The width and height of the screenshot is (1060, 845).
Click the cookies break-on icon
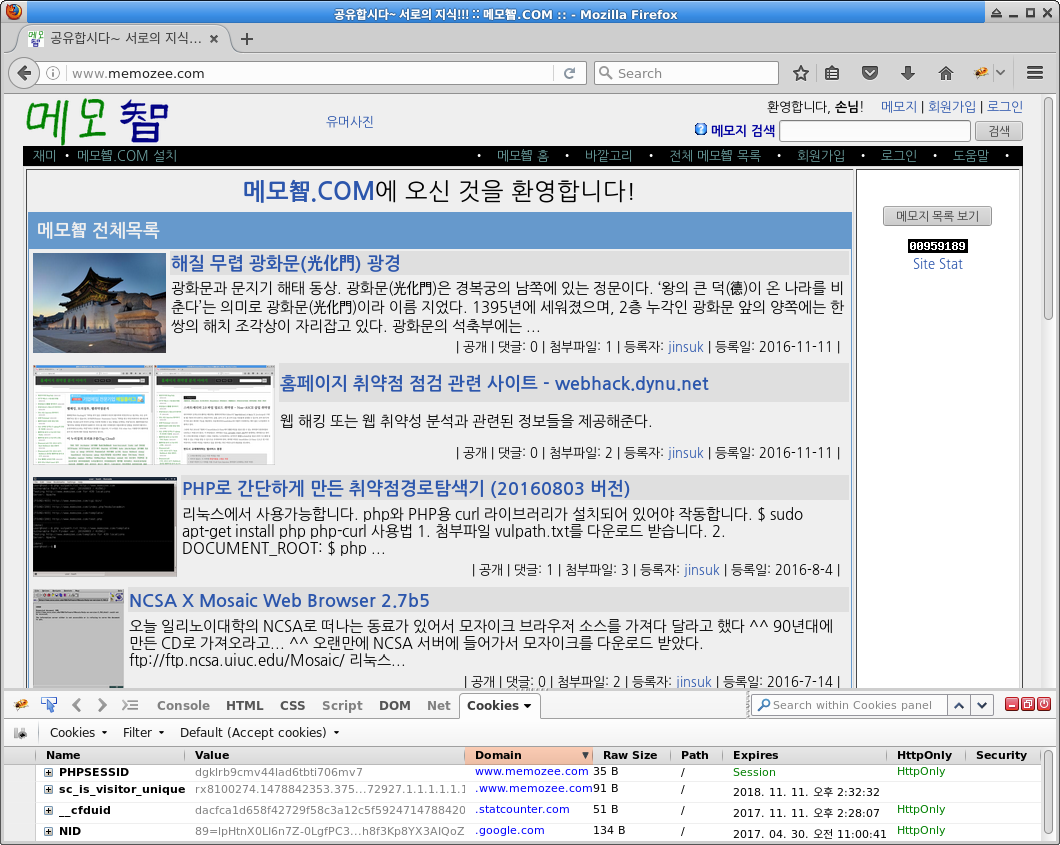tap(21, 733)
